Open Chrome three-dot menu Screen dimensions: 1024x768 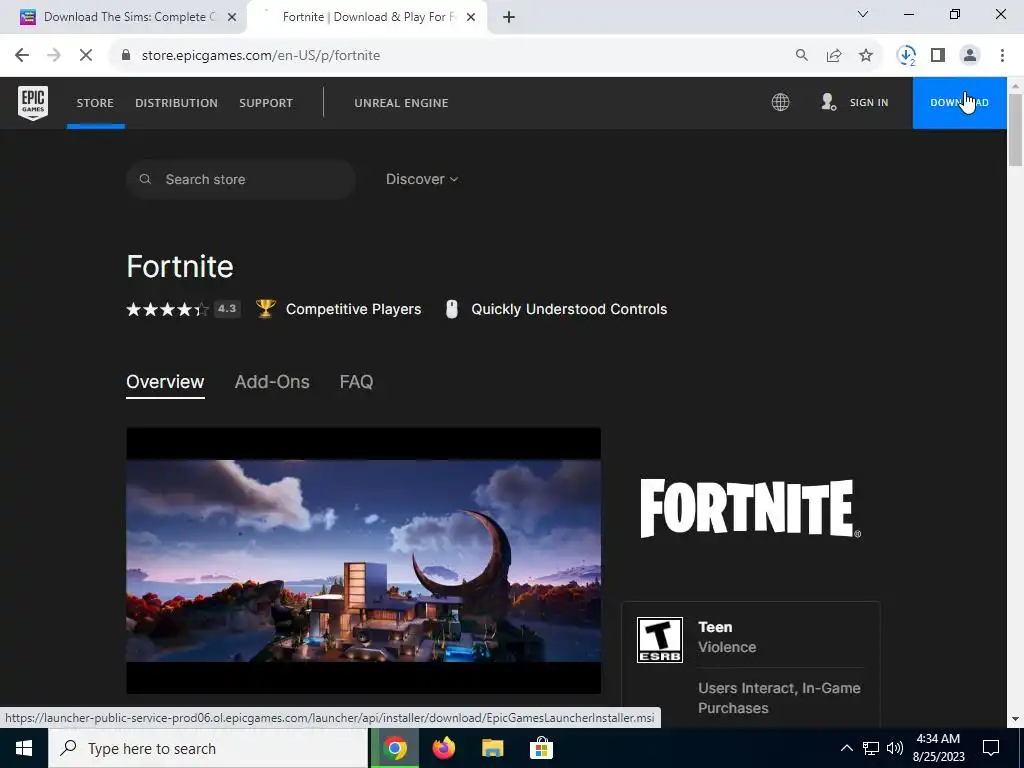click(x=1002, y=55)
